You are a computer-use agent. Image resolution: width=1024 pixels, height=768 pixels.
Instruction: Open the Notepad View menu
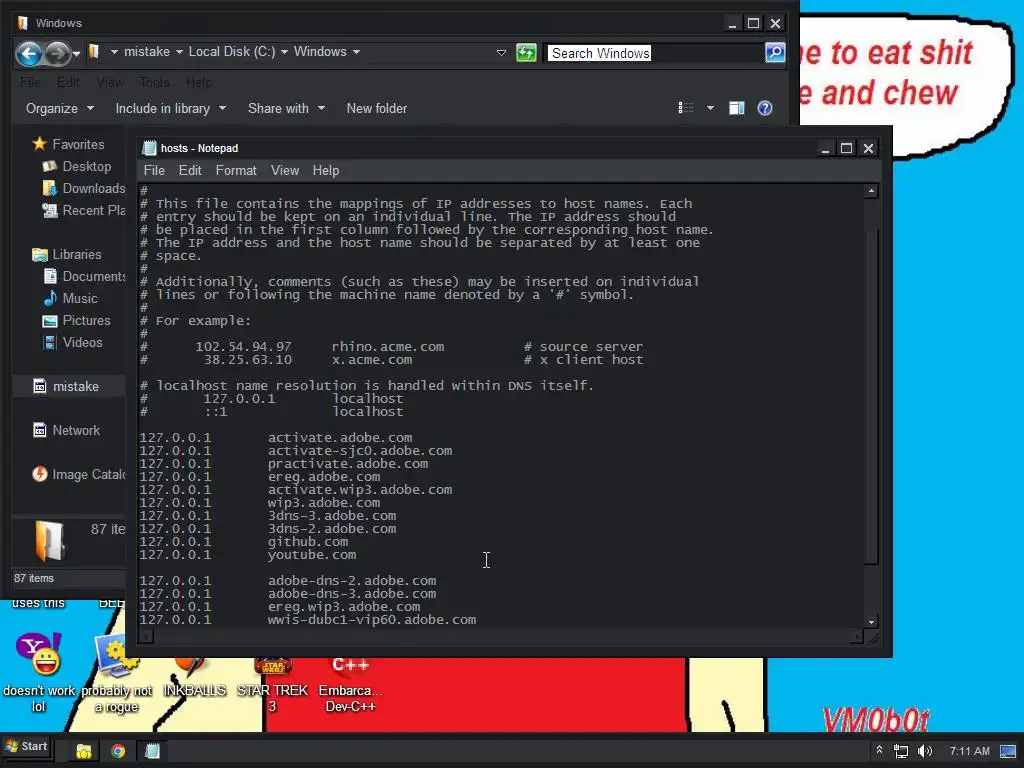285,170
